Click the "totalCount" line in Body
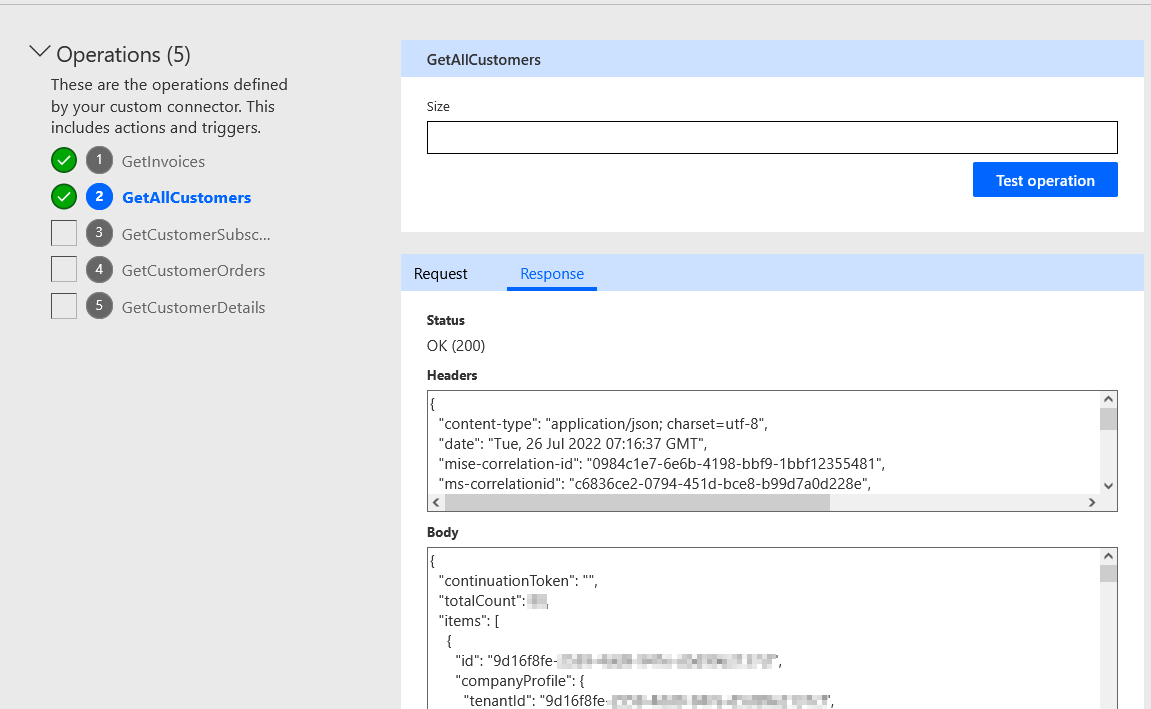This screenshot has height=709, width=1151. (x=493, y=601)
